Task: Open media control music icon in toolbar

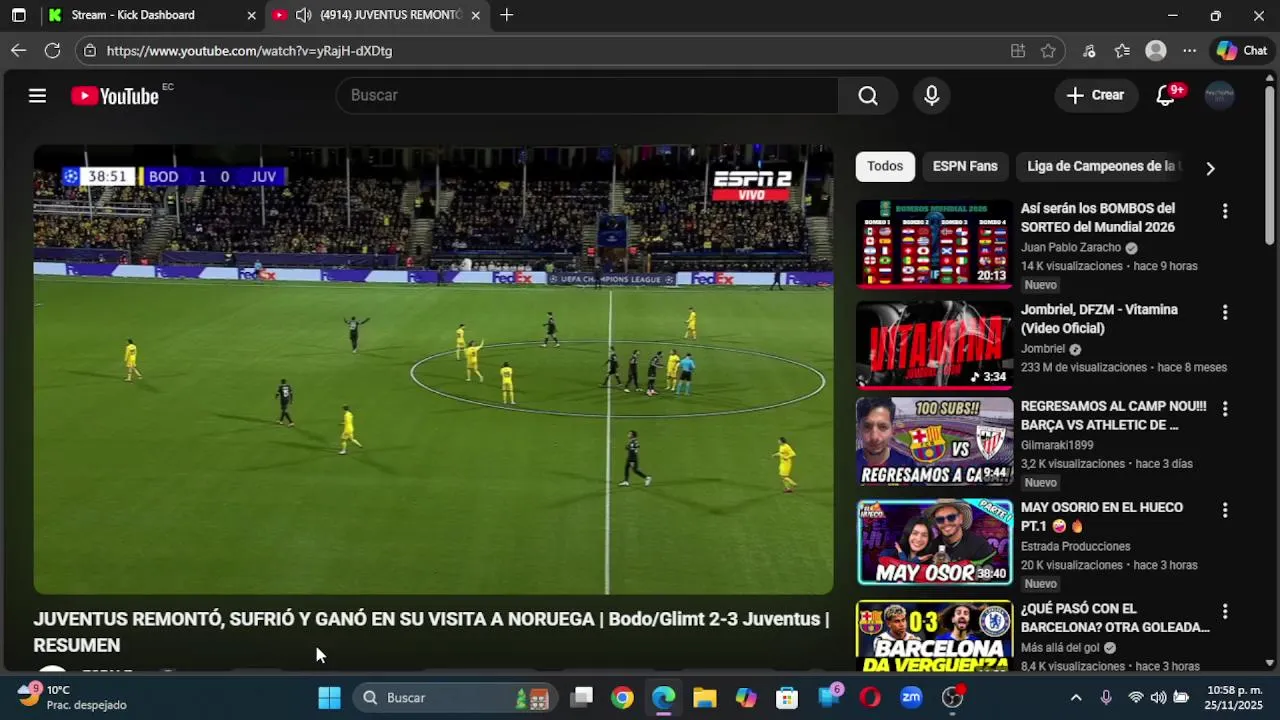Action: click(1090, 50)
